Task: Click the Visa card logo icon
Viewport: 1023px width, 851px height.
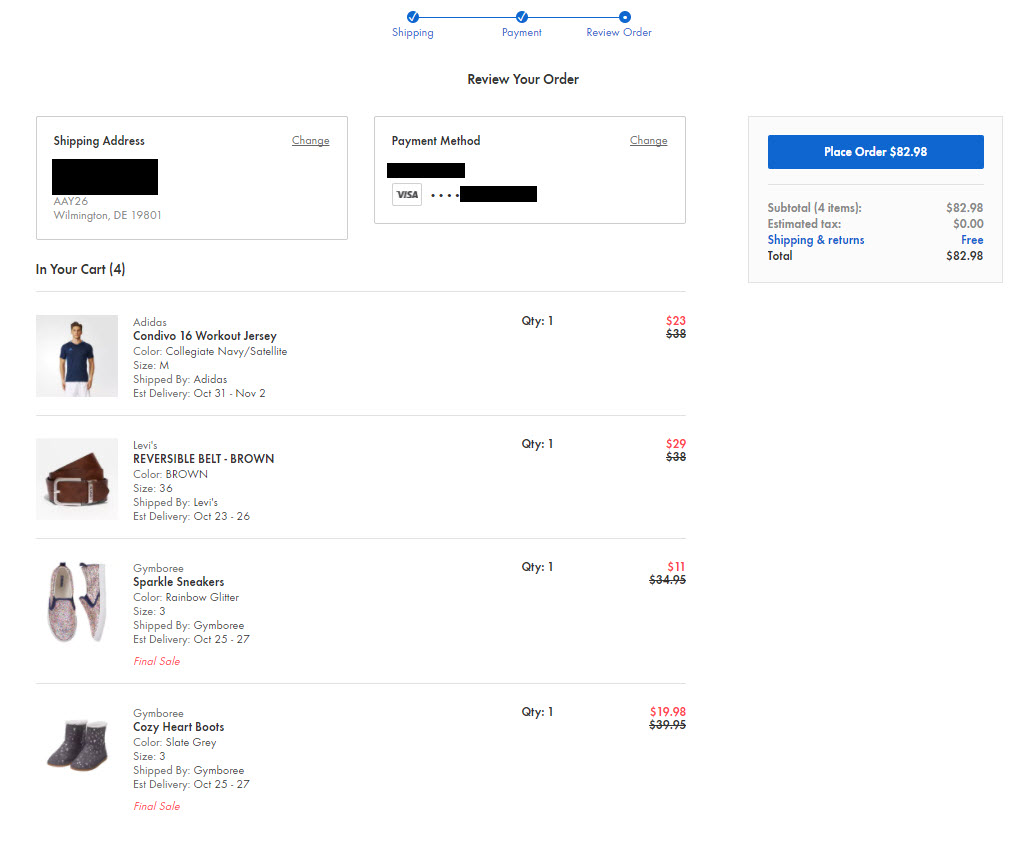Action: coord(407,194)
